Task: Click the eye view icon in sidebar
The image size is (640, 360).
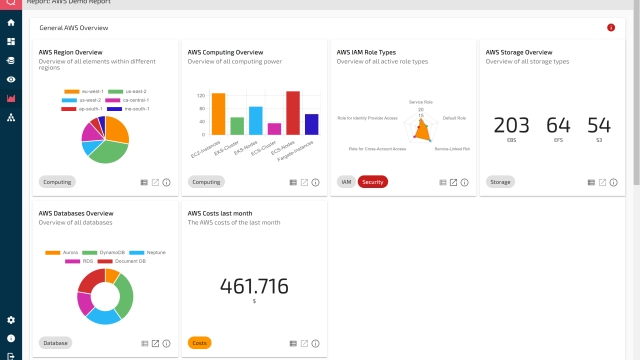Action: pyautogui.click(x=11, y=79)
